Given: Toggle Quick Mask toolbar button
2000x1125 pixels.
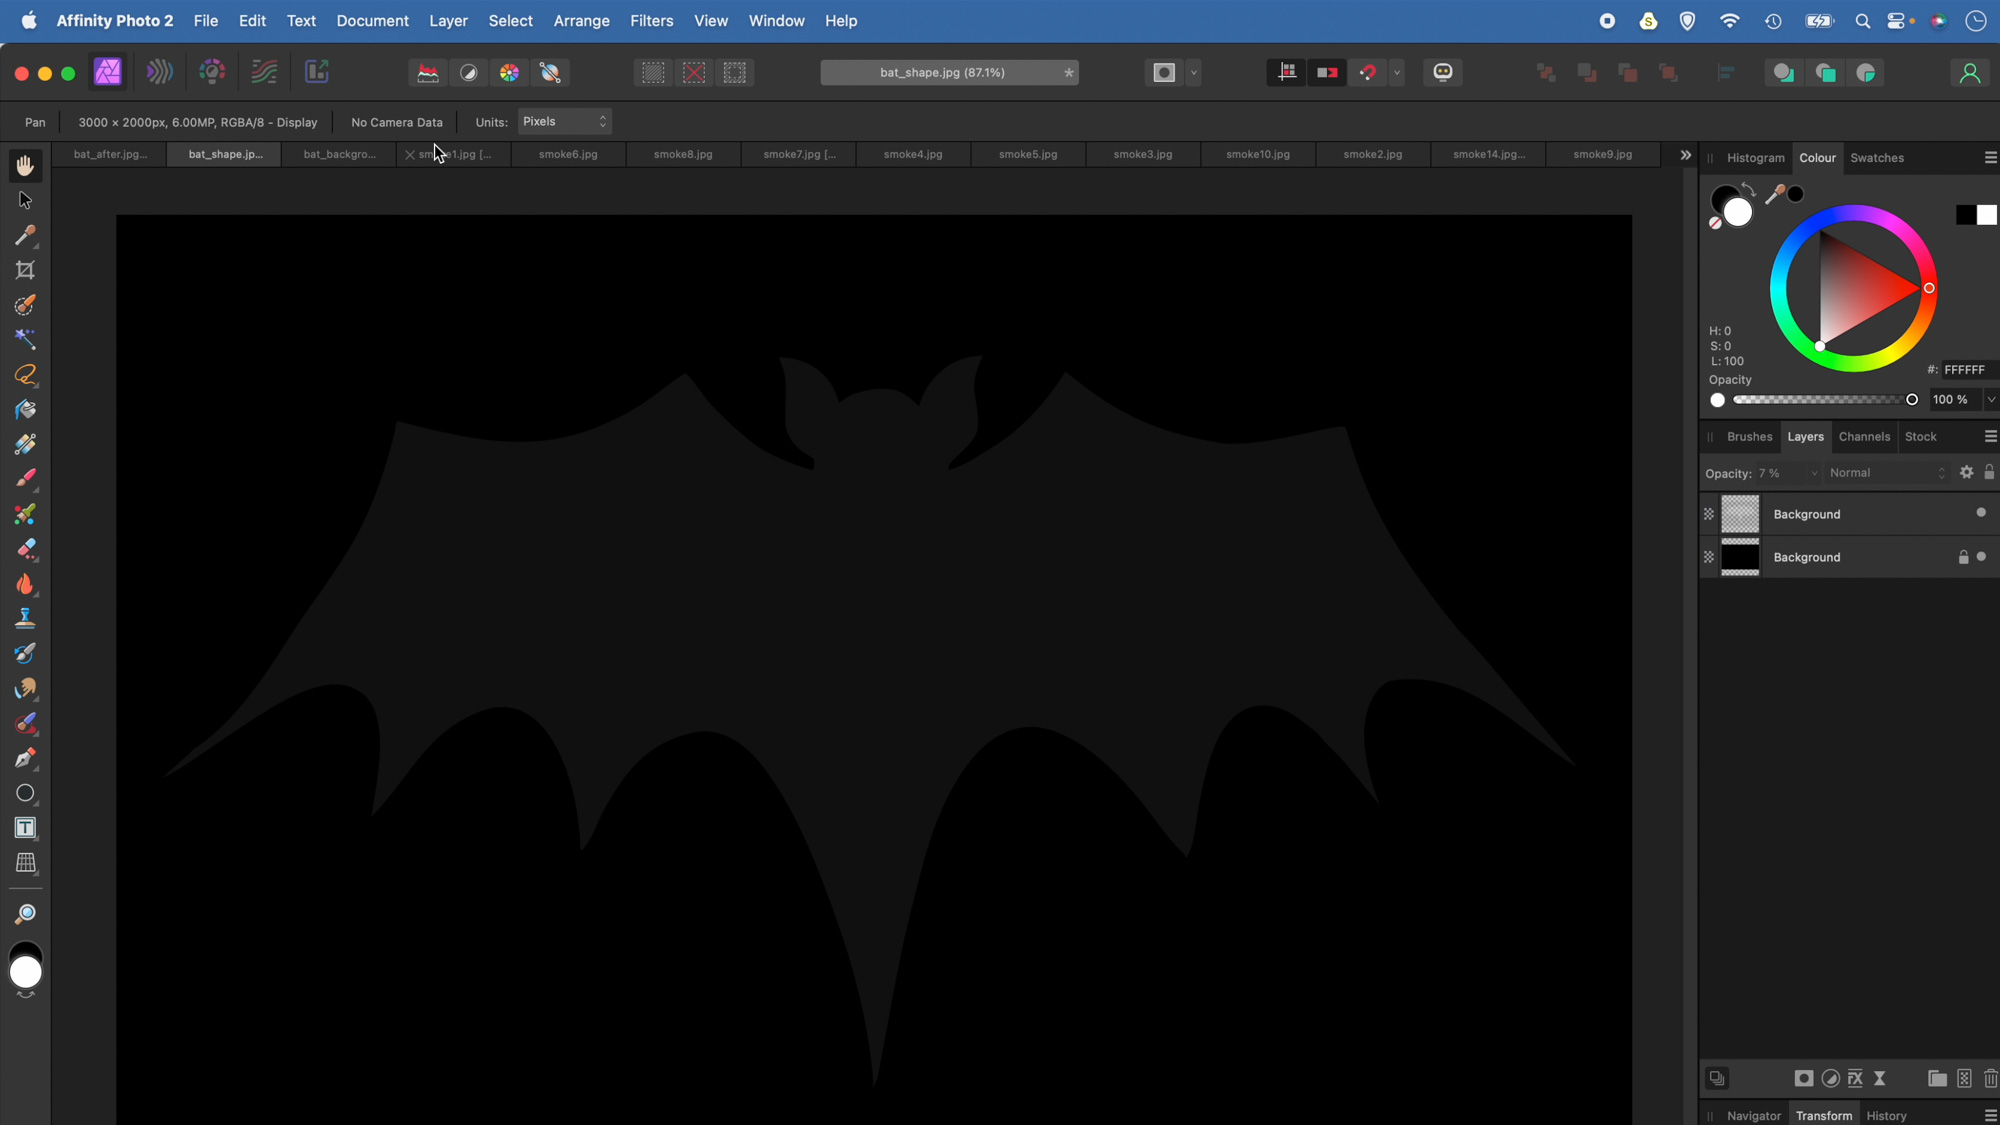Looking at the screenshot, I should pos(1164,73).
